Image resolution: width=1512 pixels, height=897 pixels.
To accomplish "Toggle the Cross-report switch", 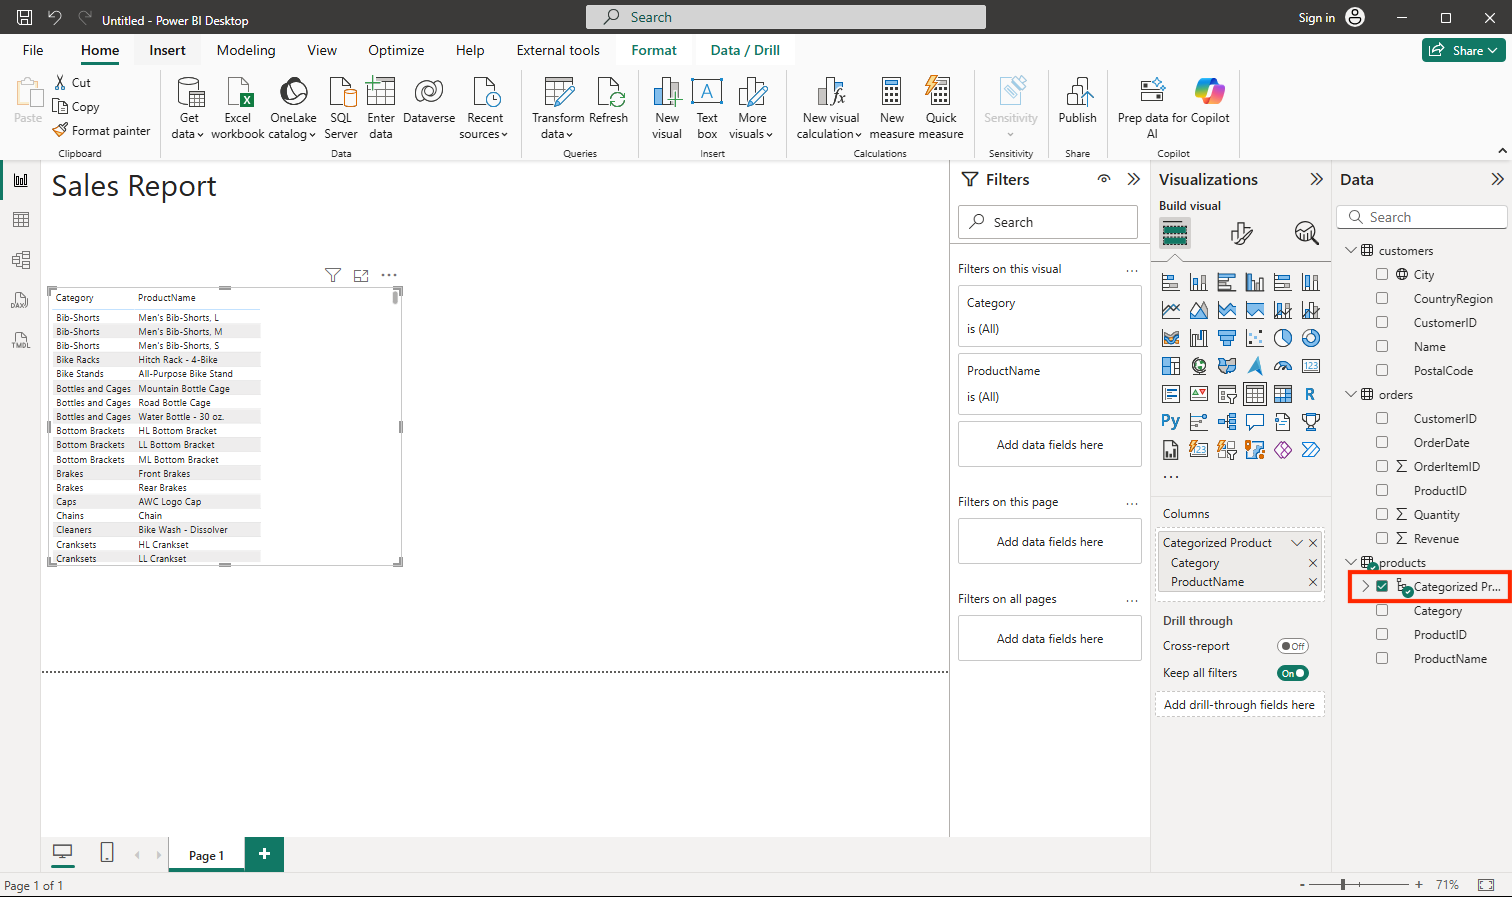I will [x=1293, y=646].
